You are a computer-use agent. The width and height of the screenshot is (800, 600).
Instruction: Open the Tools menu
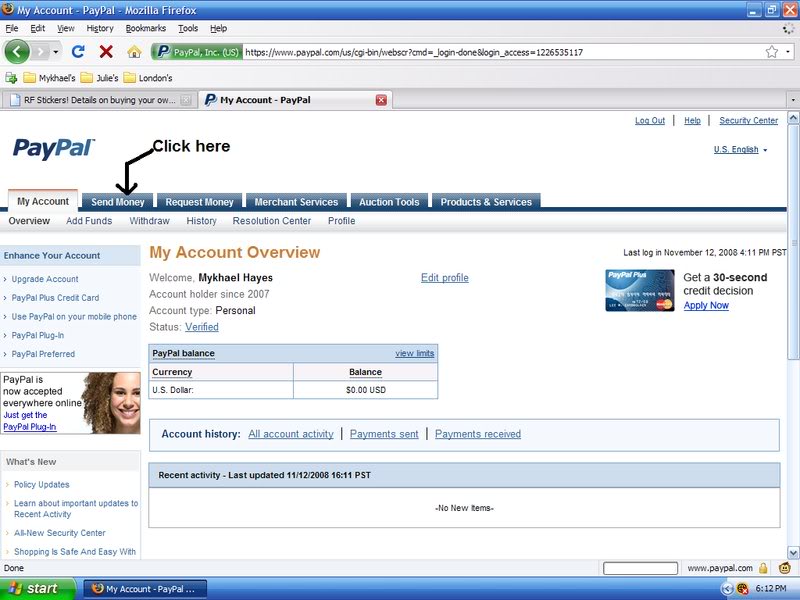point(188,29)
